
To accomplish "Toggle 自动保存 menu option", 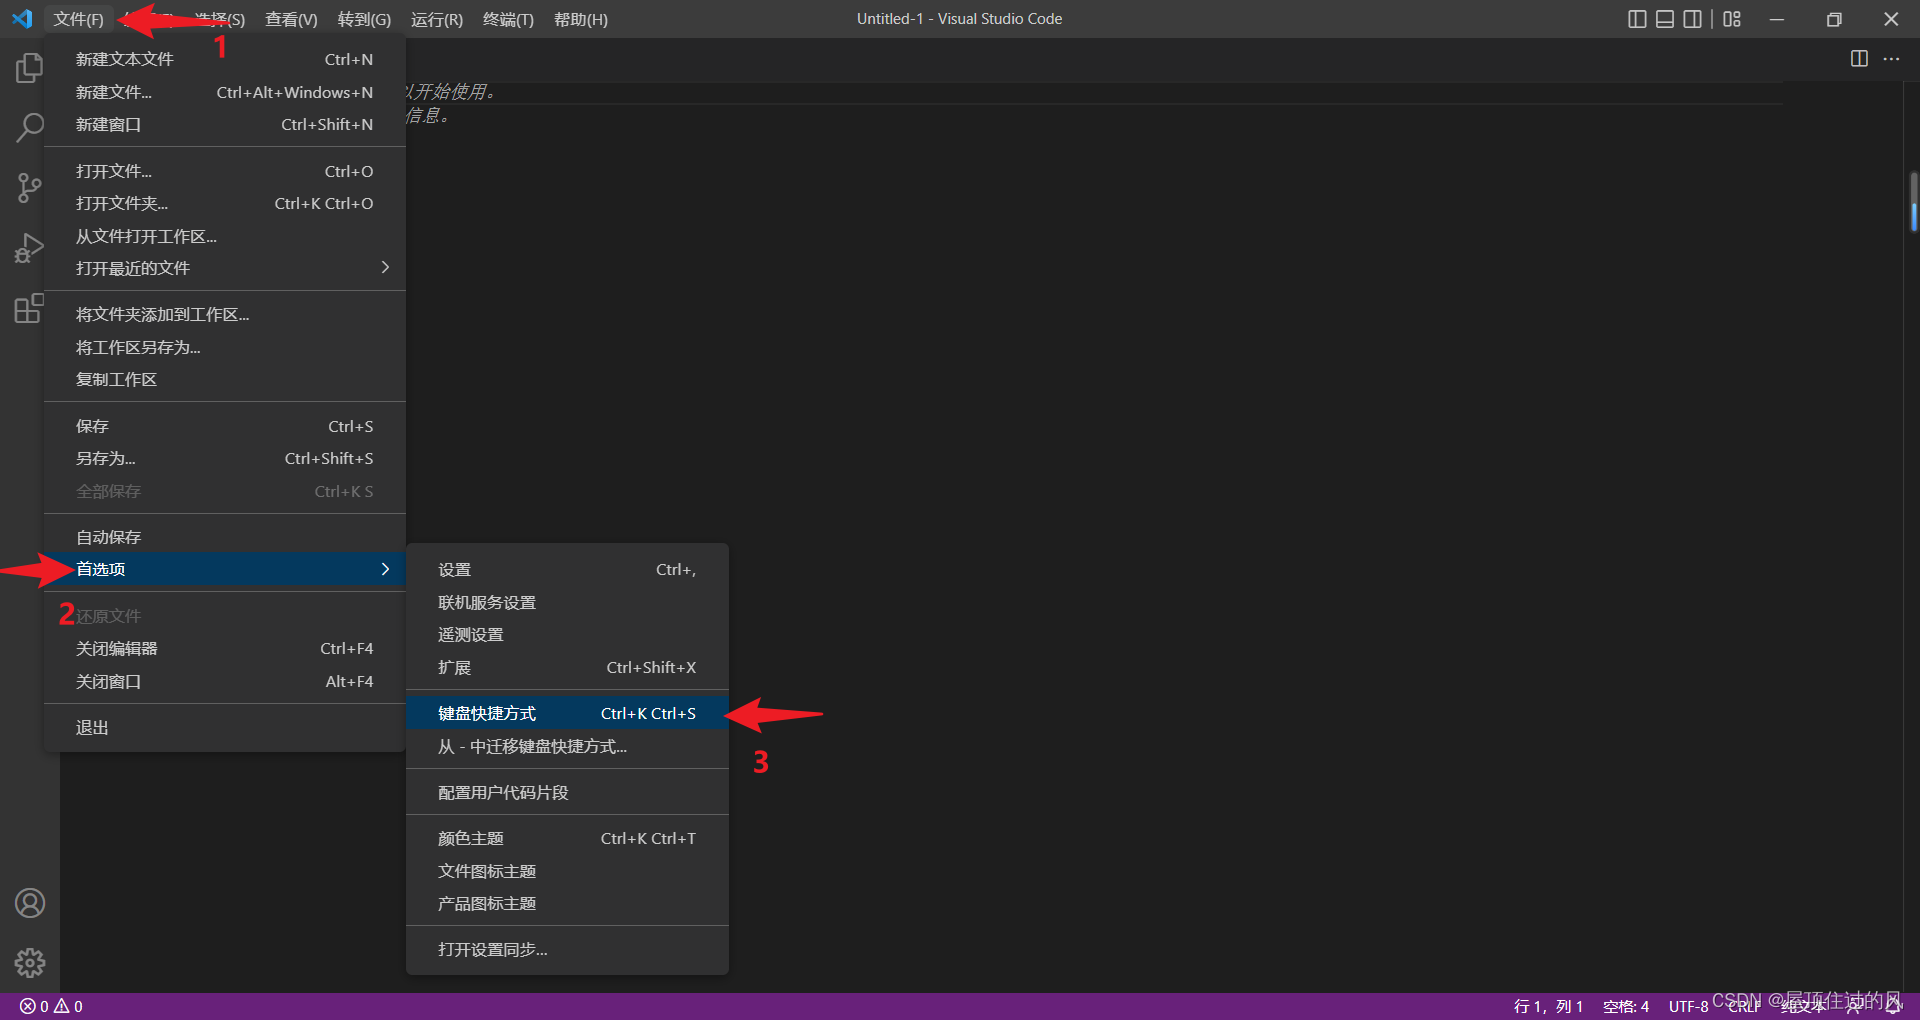I will 225,537.
